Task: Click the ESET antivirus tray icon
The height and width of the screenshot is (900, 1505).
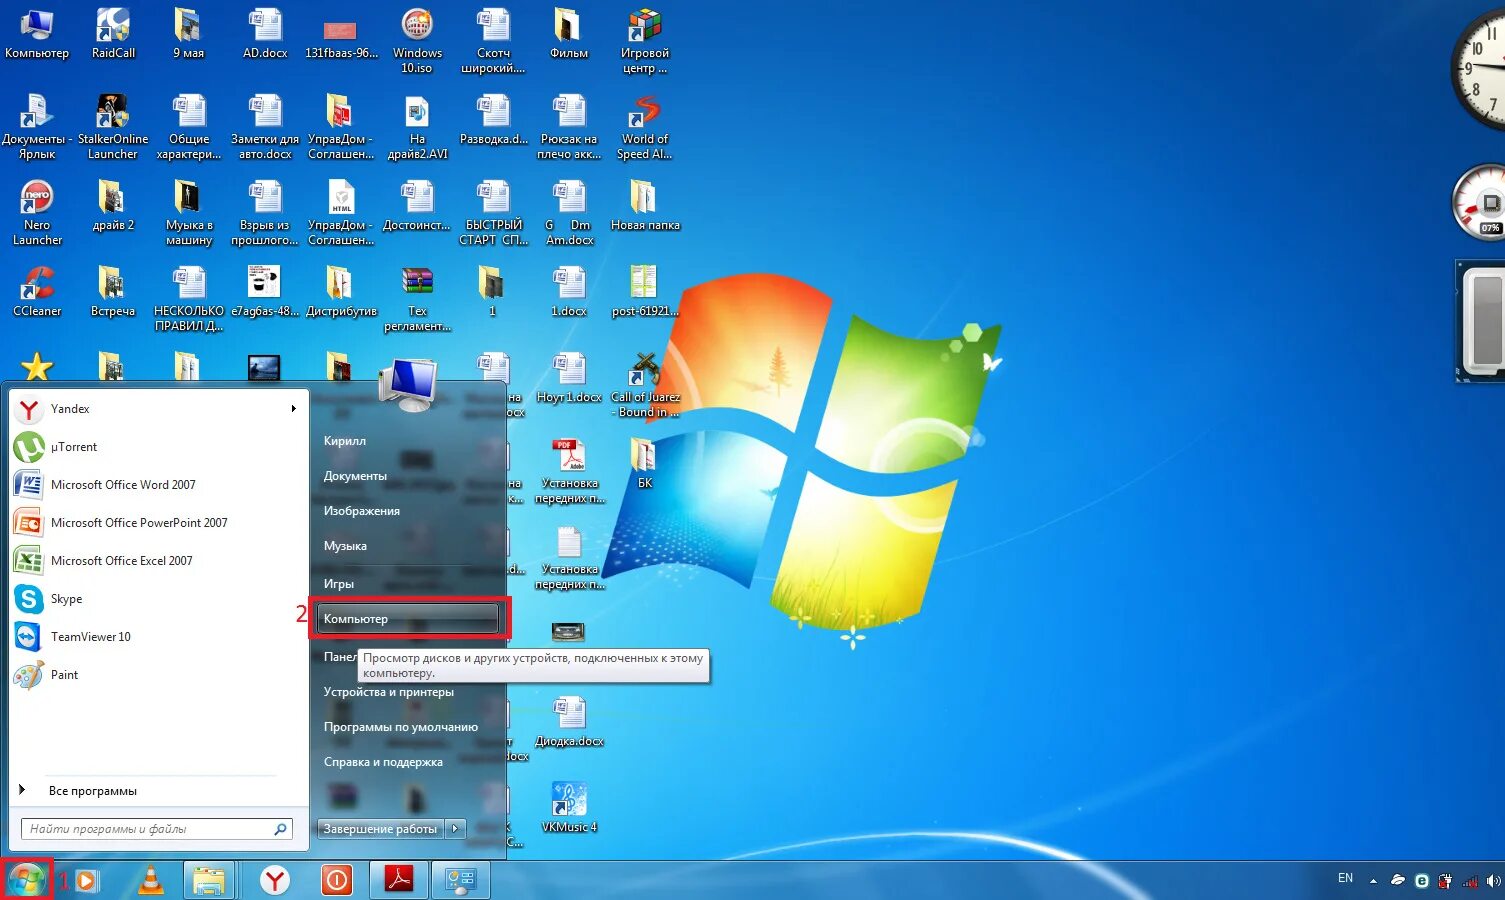Action: pyautogui.click(x=1422, y=881)
